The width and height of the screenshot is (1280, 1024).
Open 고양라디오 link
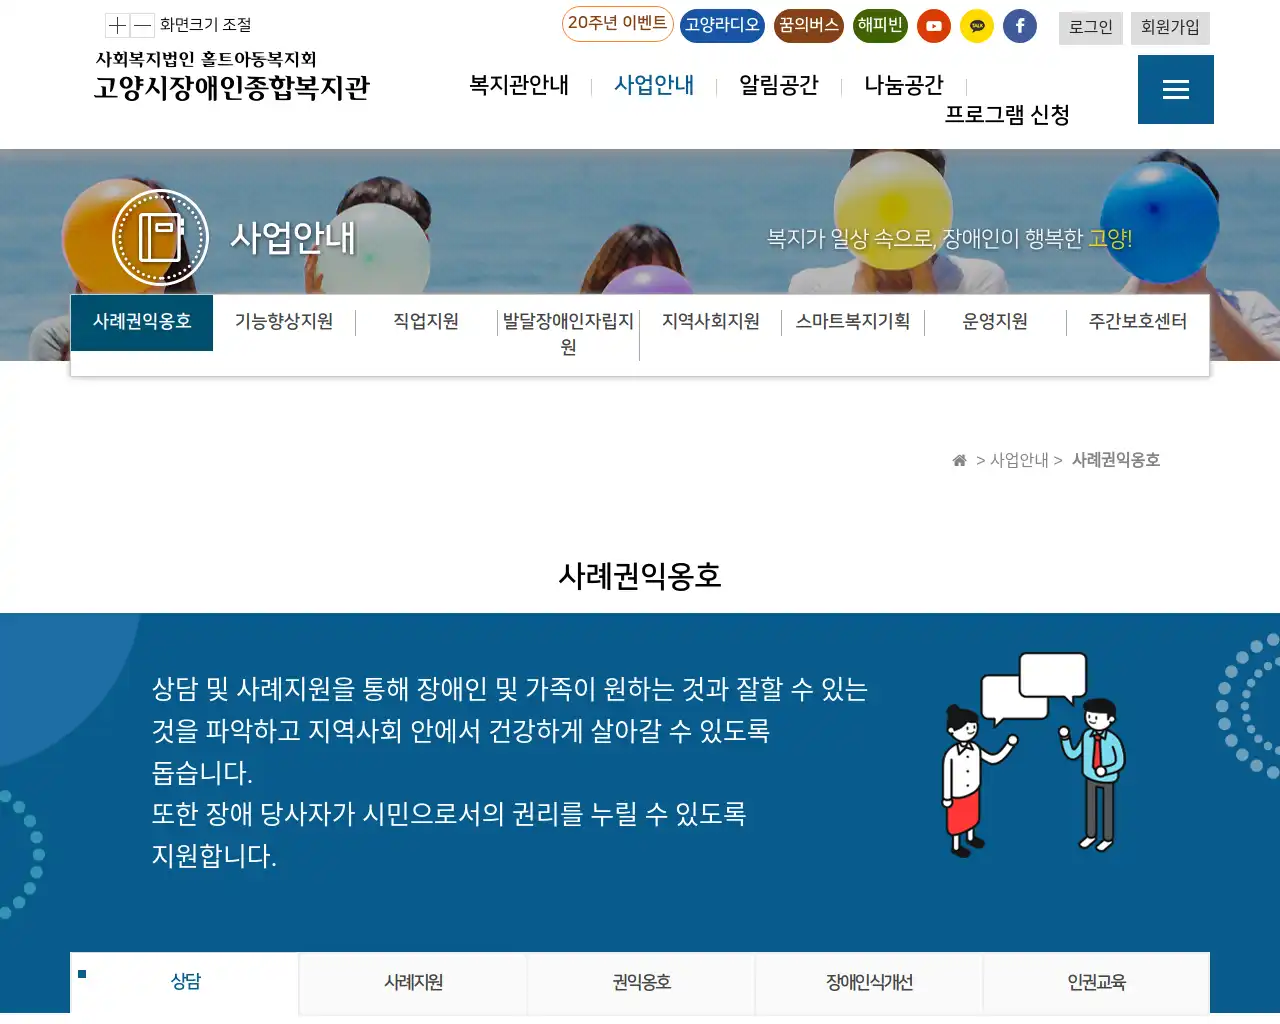tap(722, 26)
